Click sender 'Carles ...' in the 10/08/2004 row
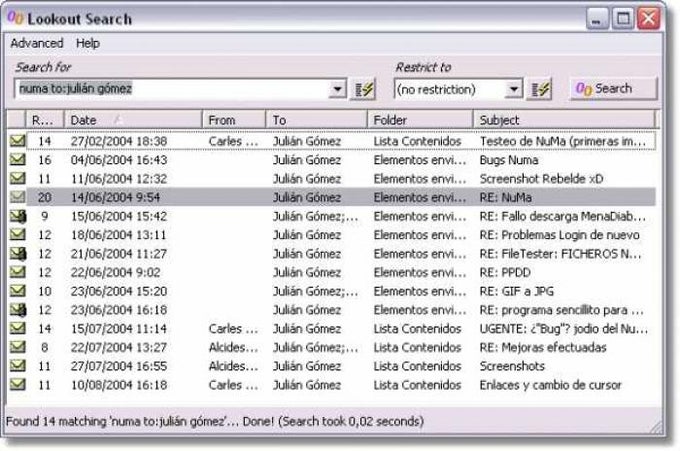Screen dimensions: 680x451 233,385
